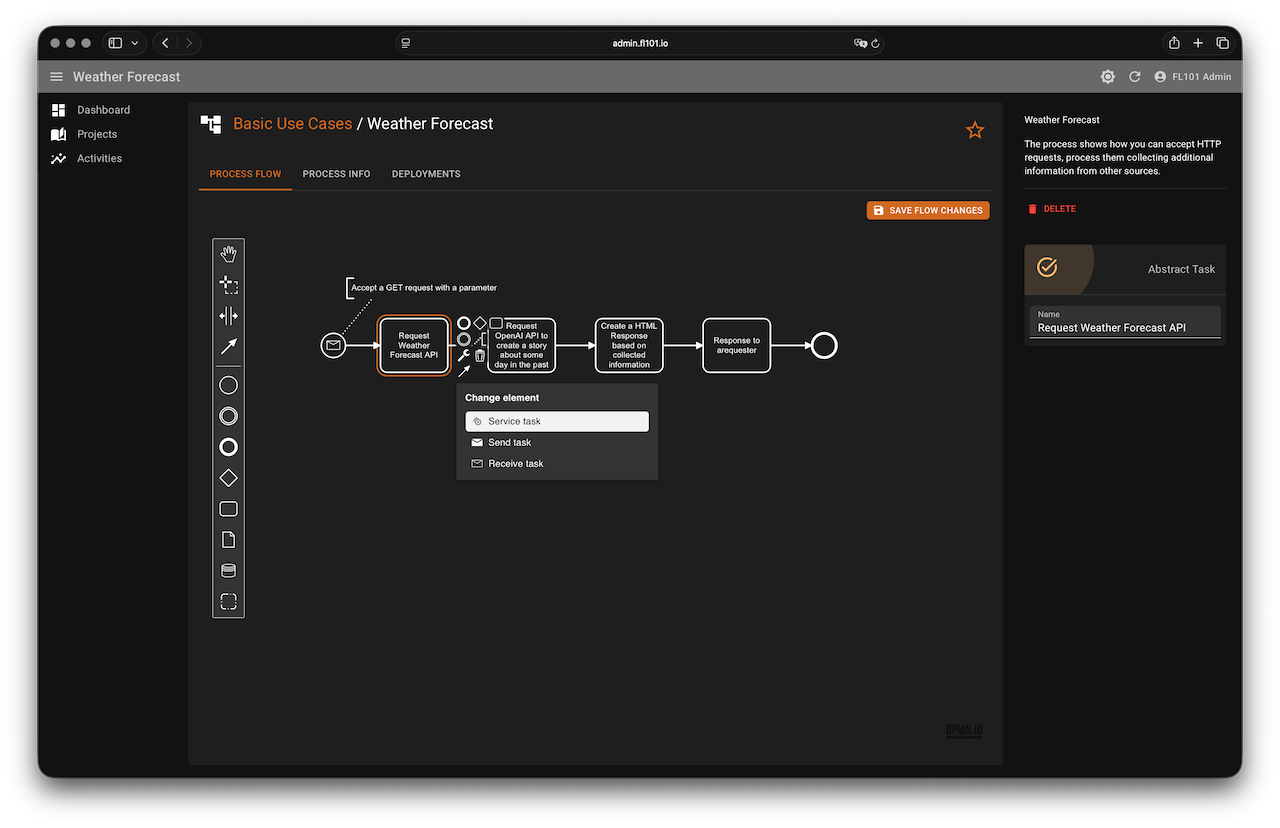Choose the global connect arrow tool

pyautogui.click(x=228, y=347)
